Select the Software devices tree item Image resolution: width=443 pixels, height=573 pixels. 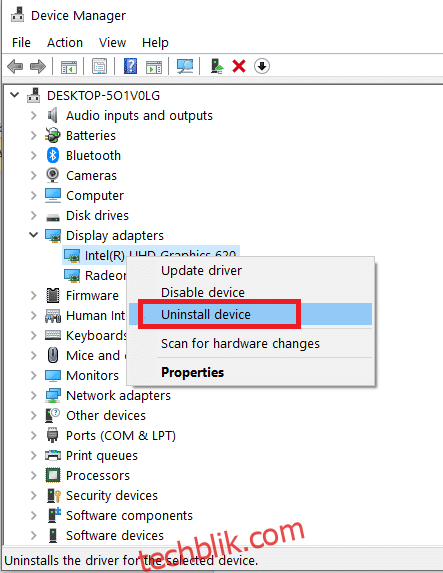click(115, 535)
